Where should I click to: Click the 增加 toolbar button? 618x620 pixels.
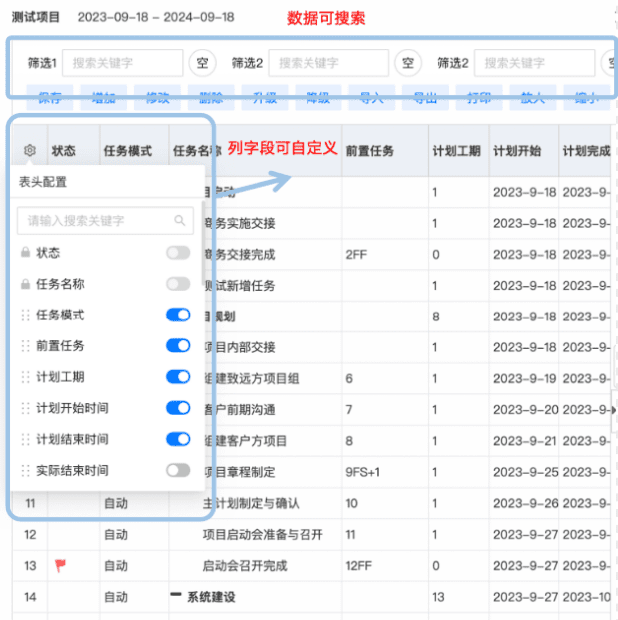(x=104, y=97)
